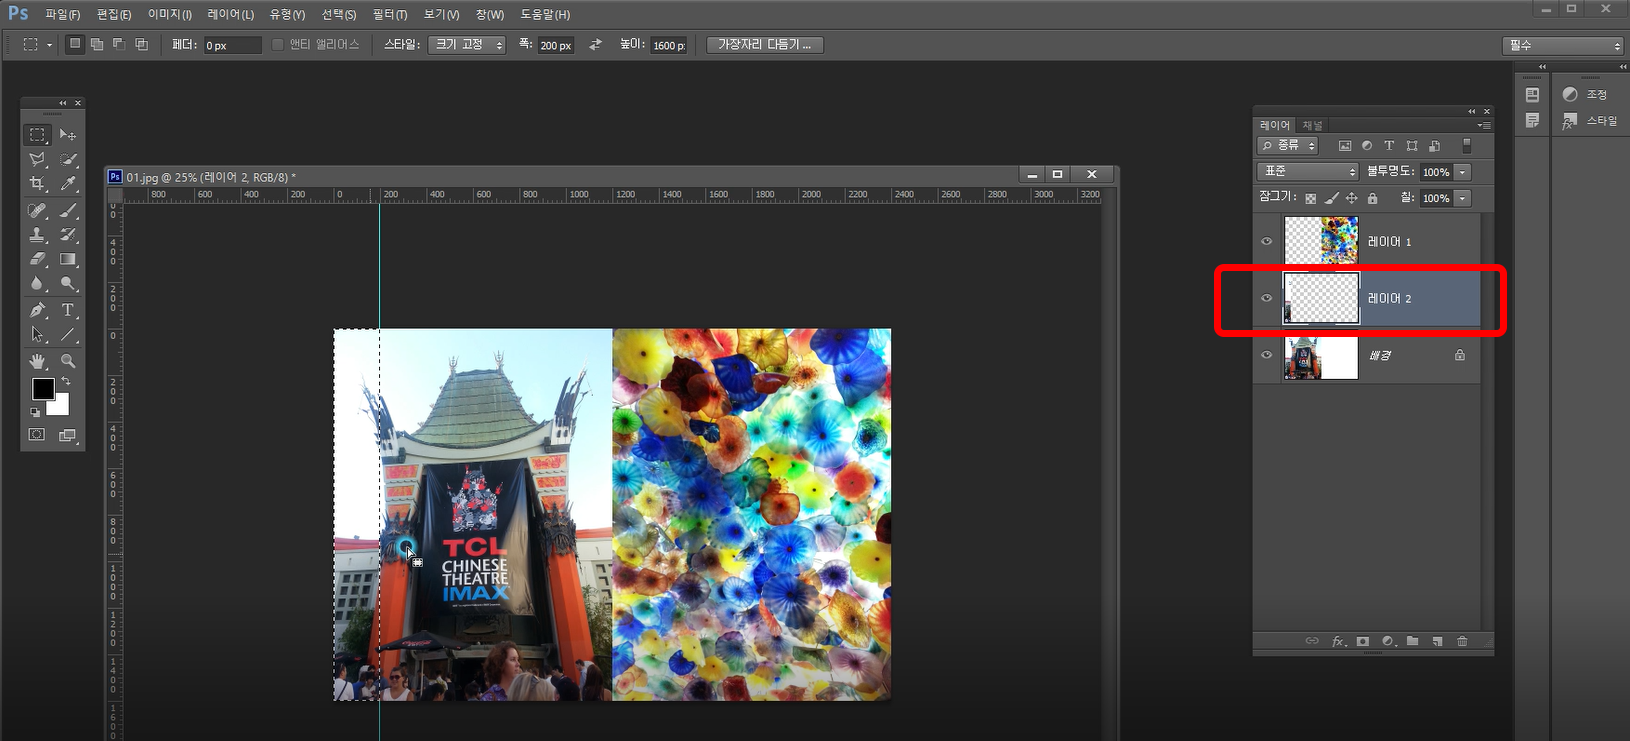Open the 편집(E) menu
Screen dimensions: 1630x741
click(114, 15)
